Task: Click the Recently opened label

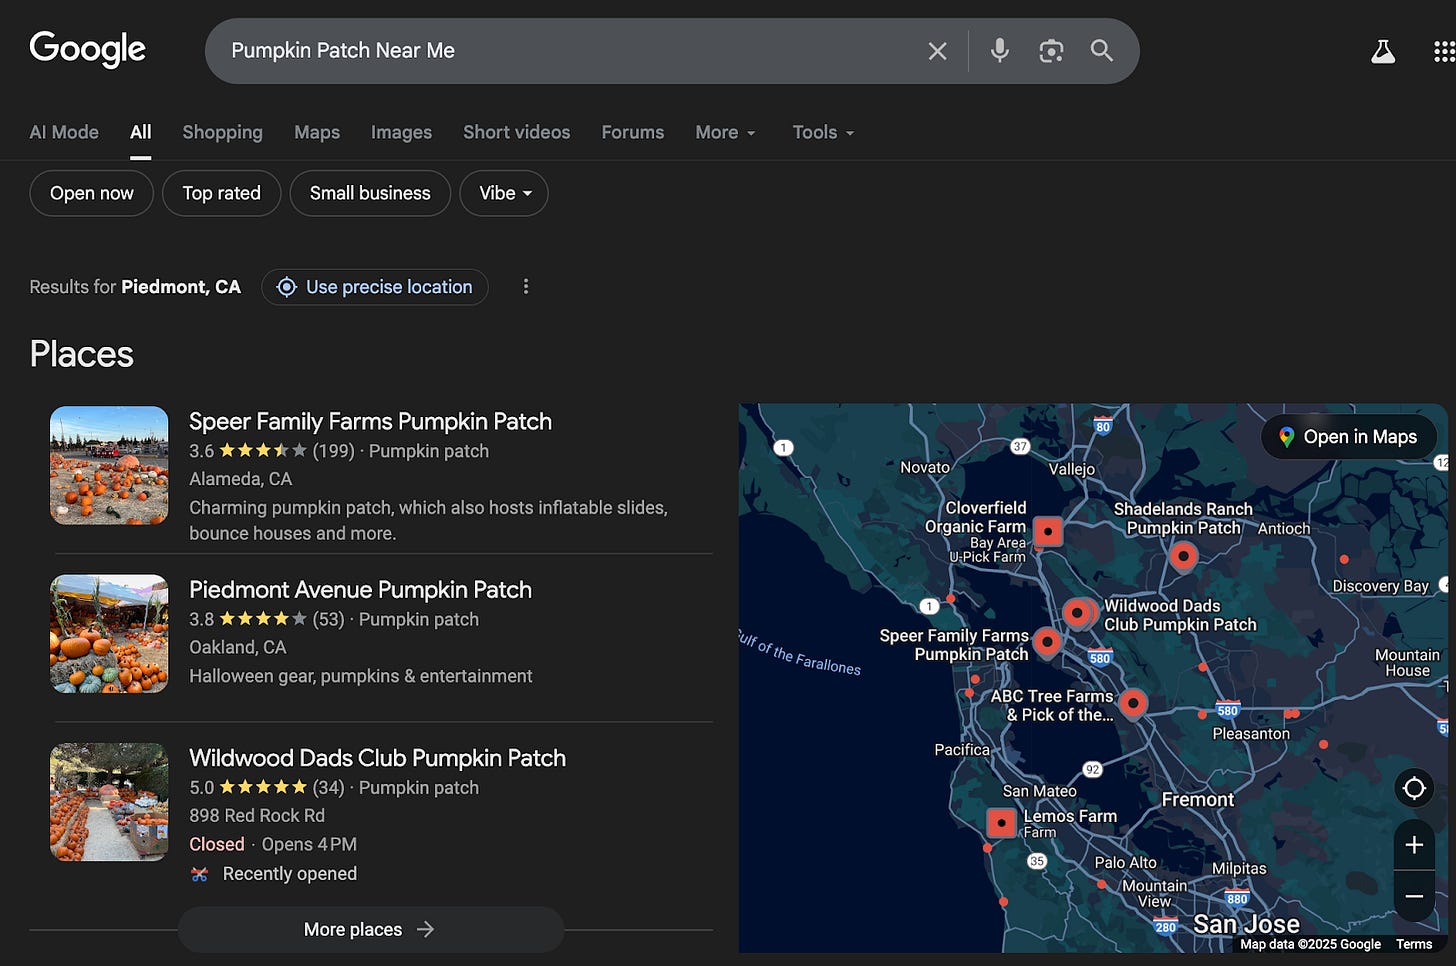Action: [289, 874]
